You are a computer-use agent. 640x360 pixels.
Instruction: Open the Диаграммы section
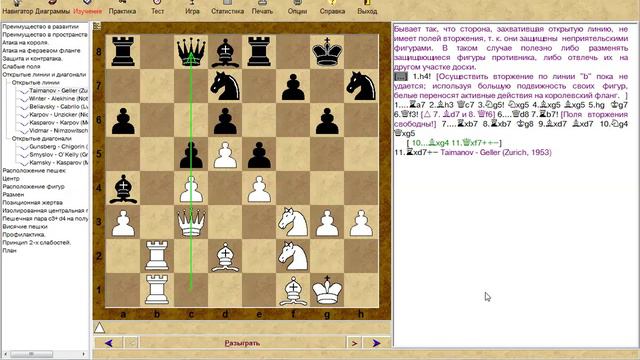click(52, 8)
